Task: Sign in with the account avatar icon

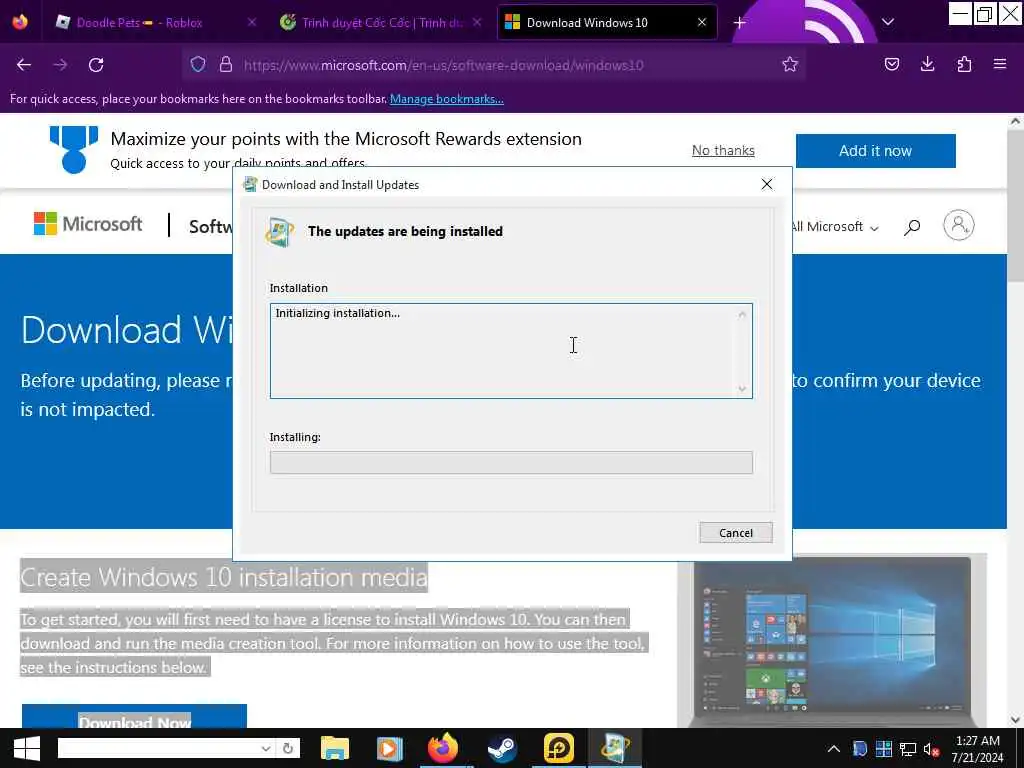Action: click(x=959, y=225)
